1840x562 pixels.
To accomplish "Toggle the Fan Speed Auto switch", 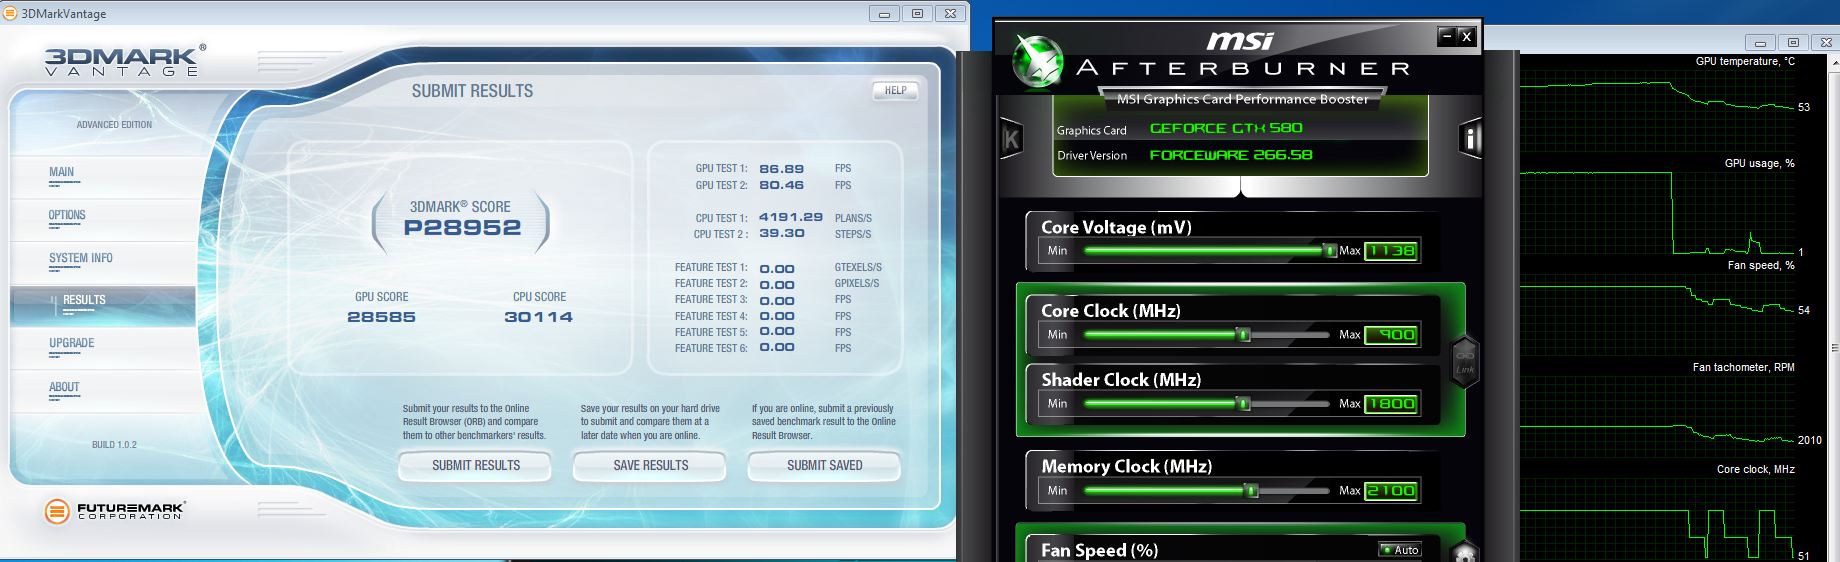I will pyautogui.click(x=1400, y=550).
